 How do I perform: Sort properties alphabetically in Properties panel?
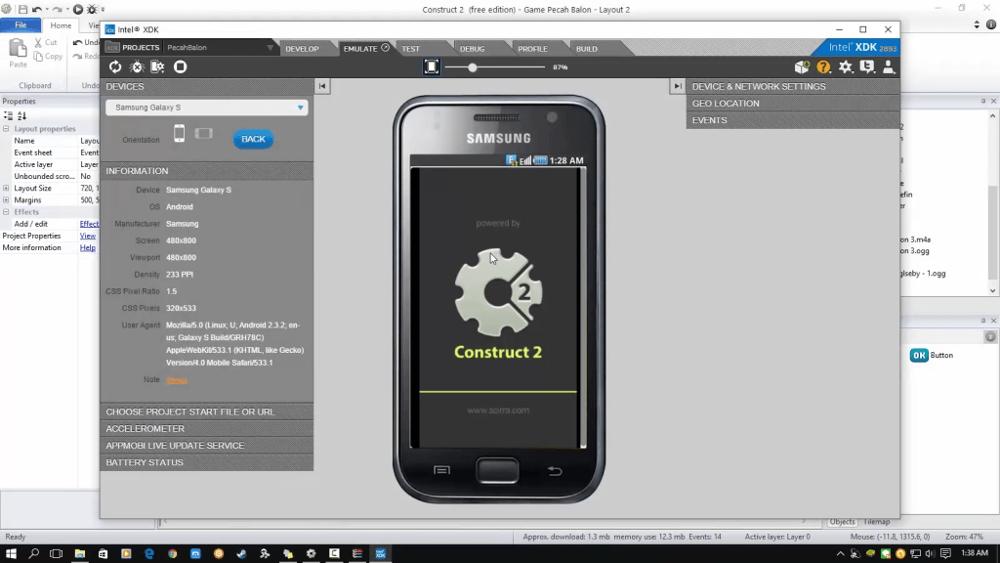coord(22,116)
